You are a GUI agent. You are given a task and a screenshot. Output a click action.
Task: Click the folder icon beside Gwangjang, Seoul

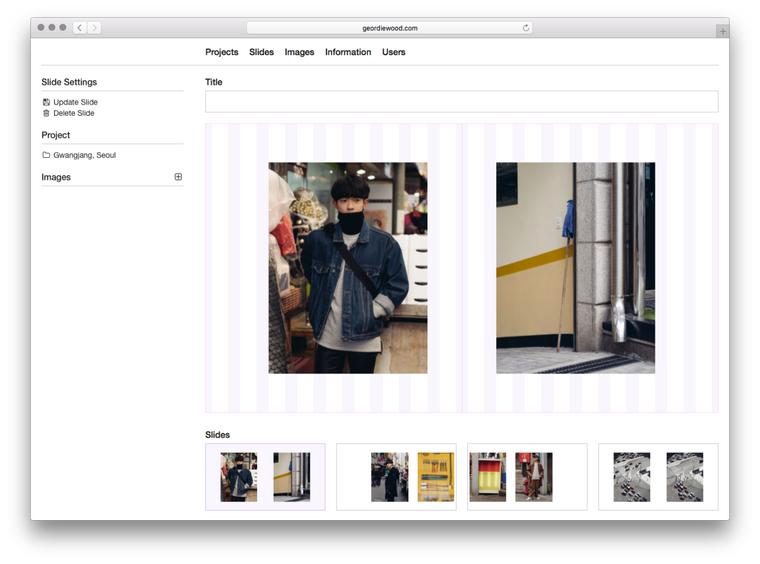point(46,155)
